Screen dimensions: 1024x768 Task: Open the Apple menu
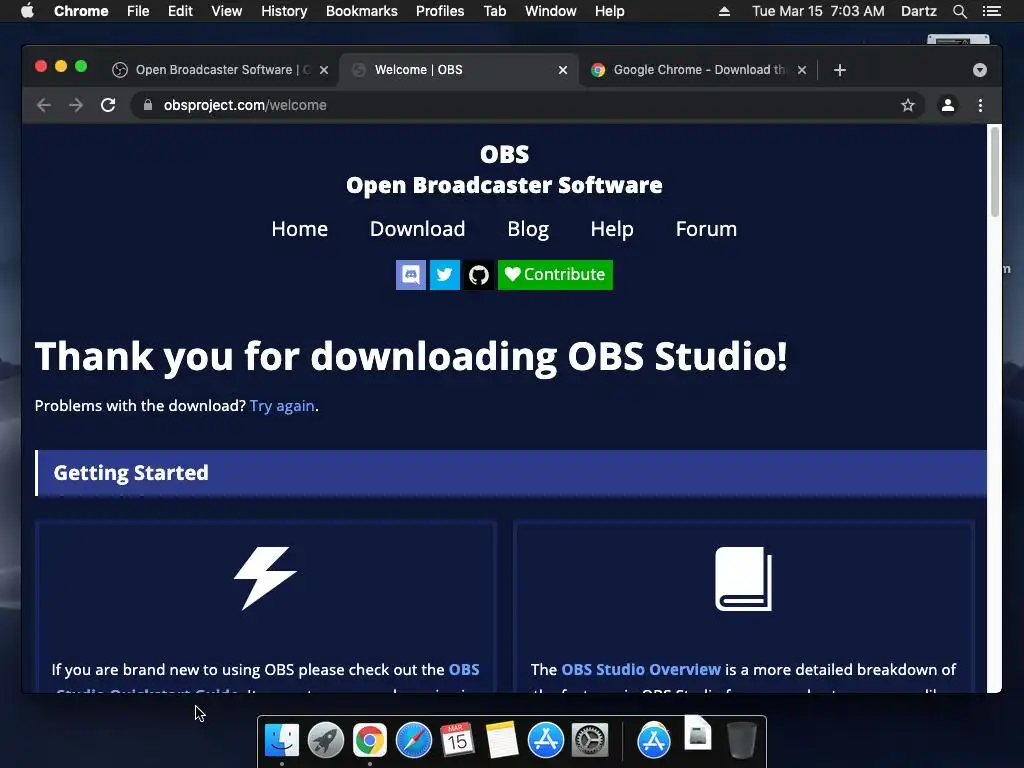click(x=27, y=10)
